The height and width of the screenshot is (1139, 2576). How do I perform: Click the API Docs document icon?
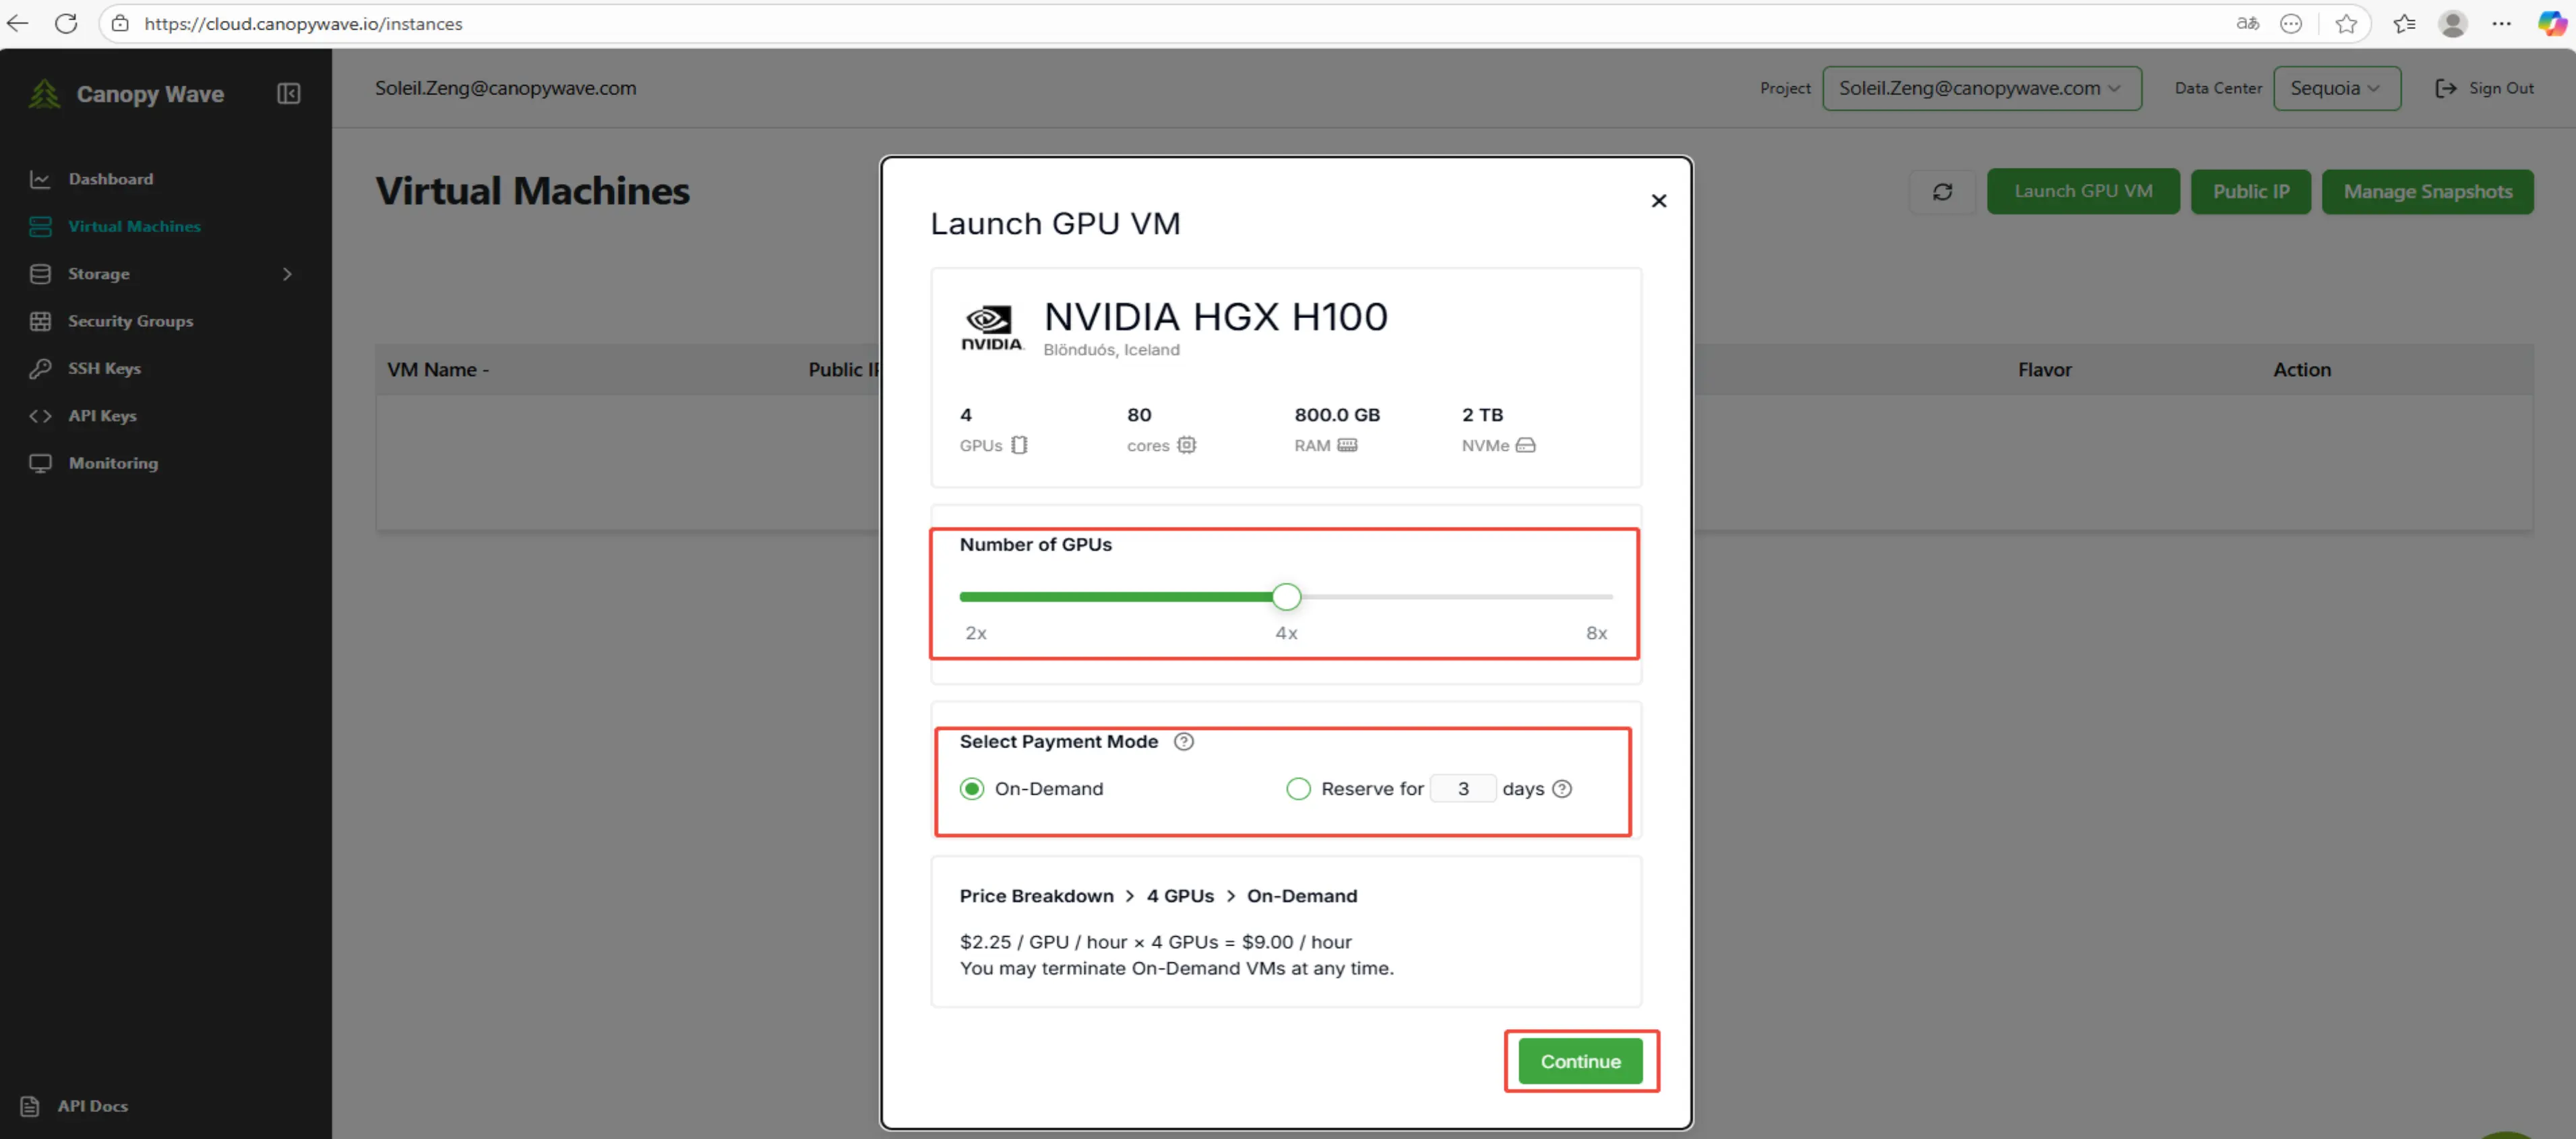30,1106
